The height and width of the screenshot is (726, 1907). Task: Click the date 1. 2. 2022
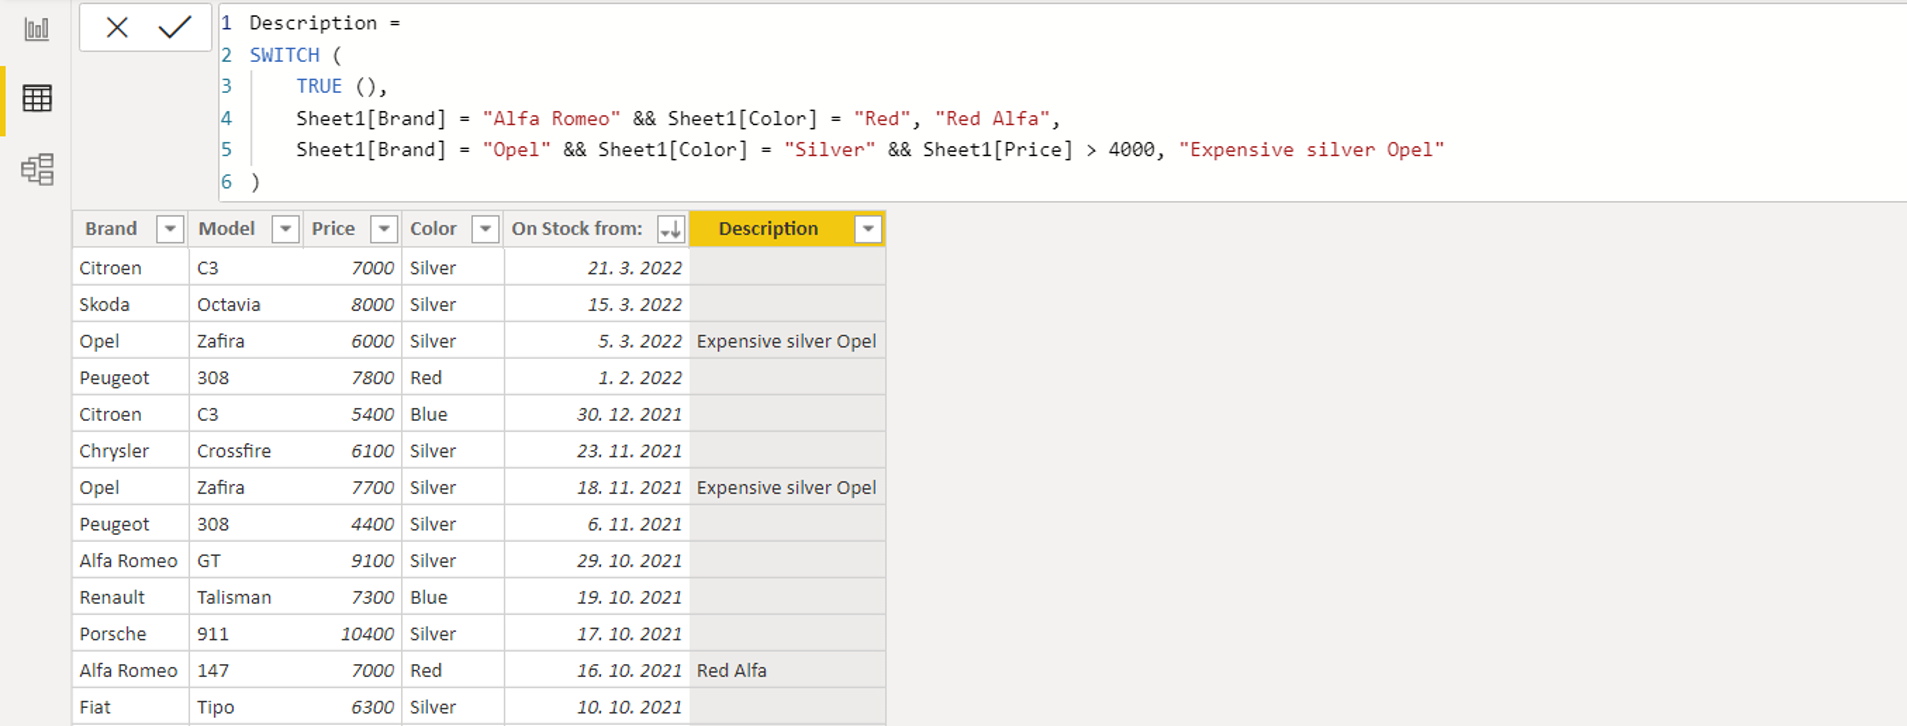(x=596, y=378)
